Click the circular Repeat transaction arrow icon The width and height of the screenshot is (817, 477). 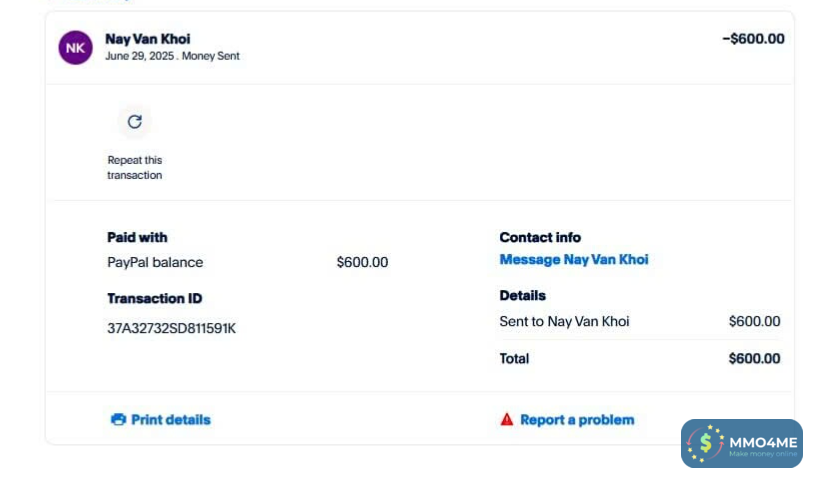(x=135, y=122)
